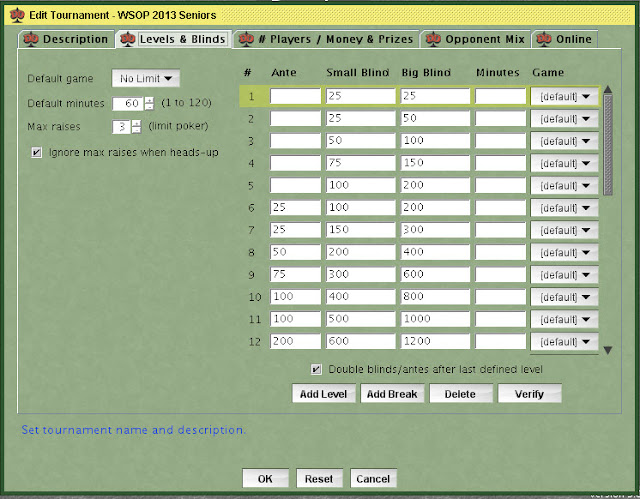640x499 pixels.
Task: Open Game dropdown for level 3
Action: 564,141
